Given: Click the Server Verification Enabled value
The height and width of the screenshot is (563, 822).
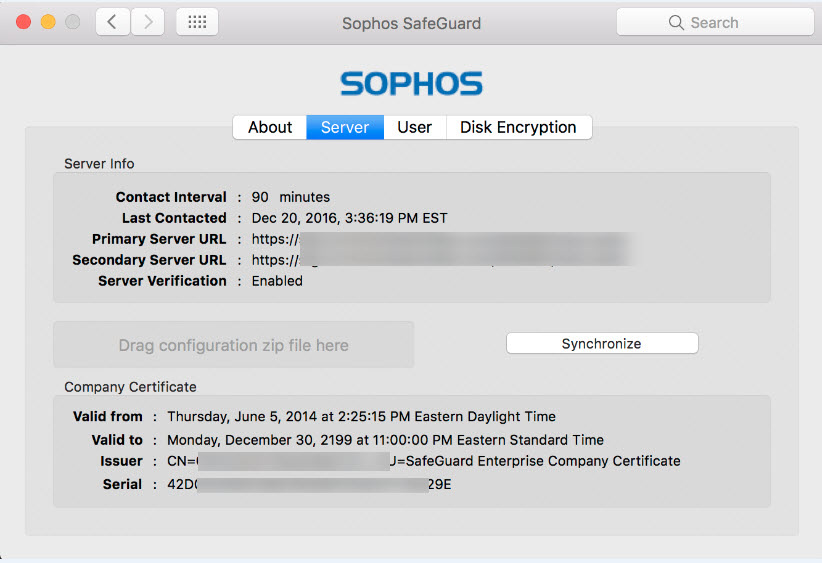Looking at the screenshot, I should [277, 281].
